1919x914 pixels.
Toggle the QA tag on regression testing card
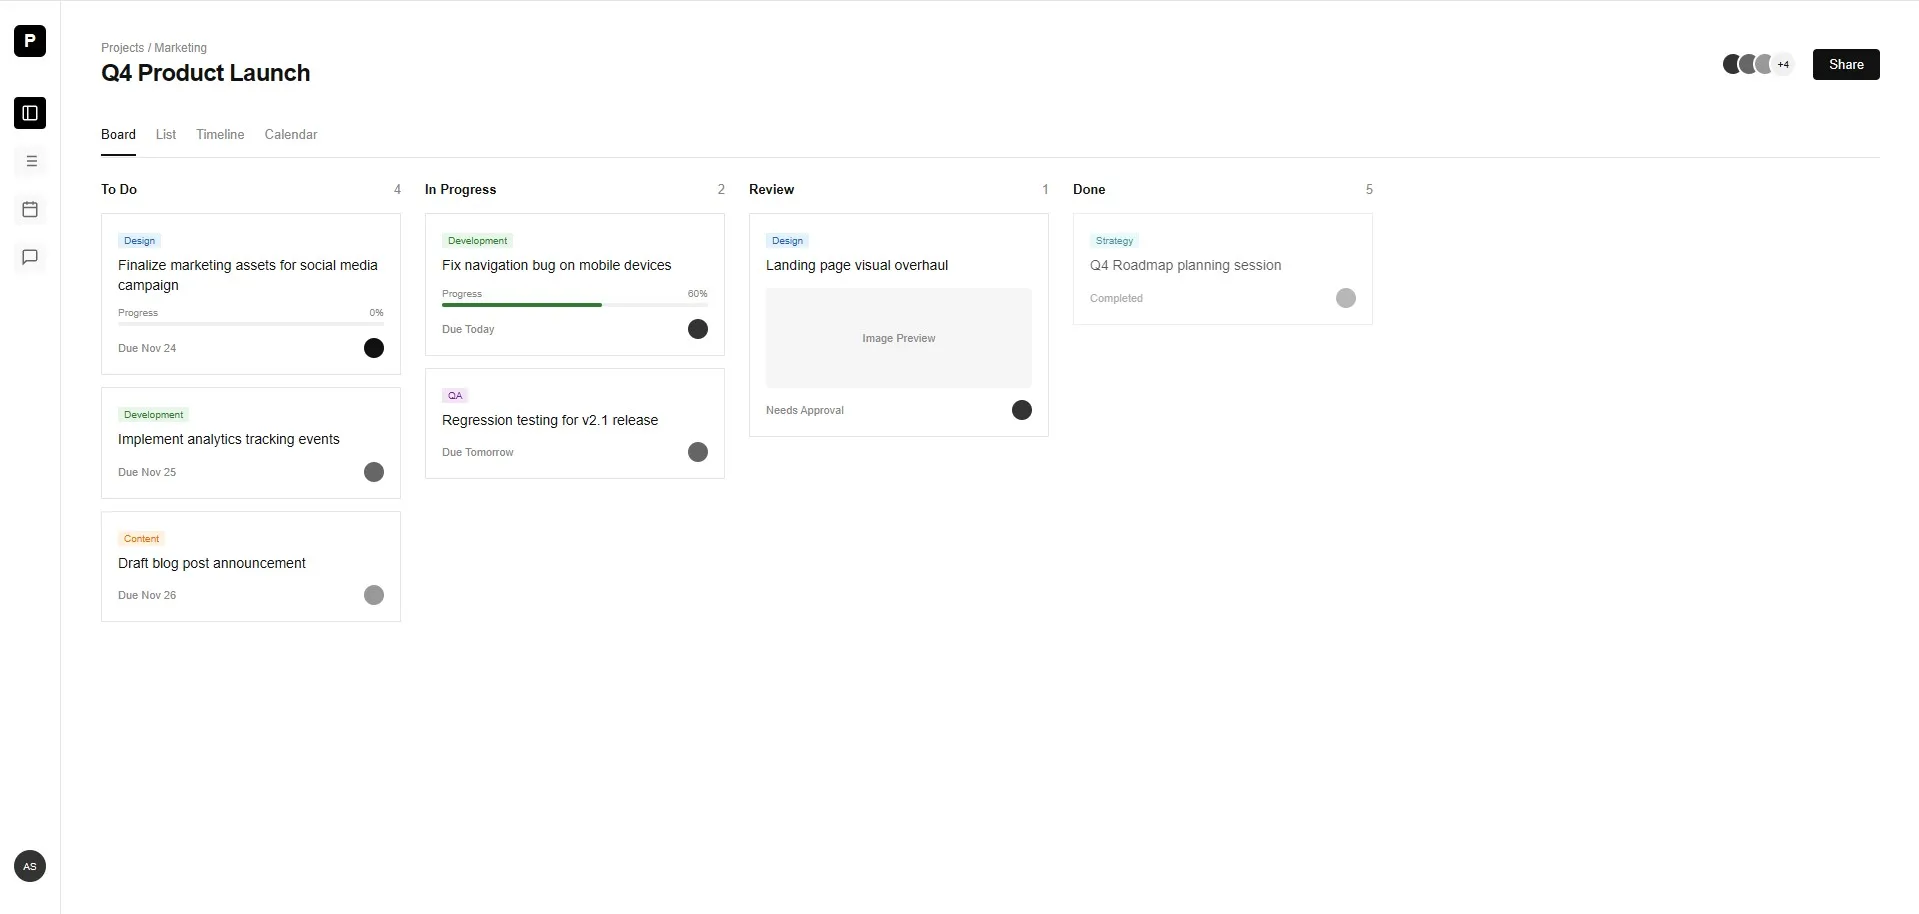pos(454,395)
